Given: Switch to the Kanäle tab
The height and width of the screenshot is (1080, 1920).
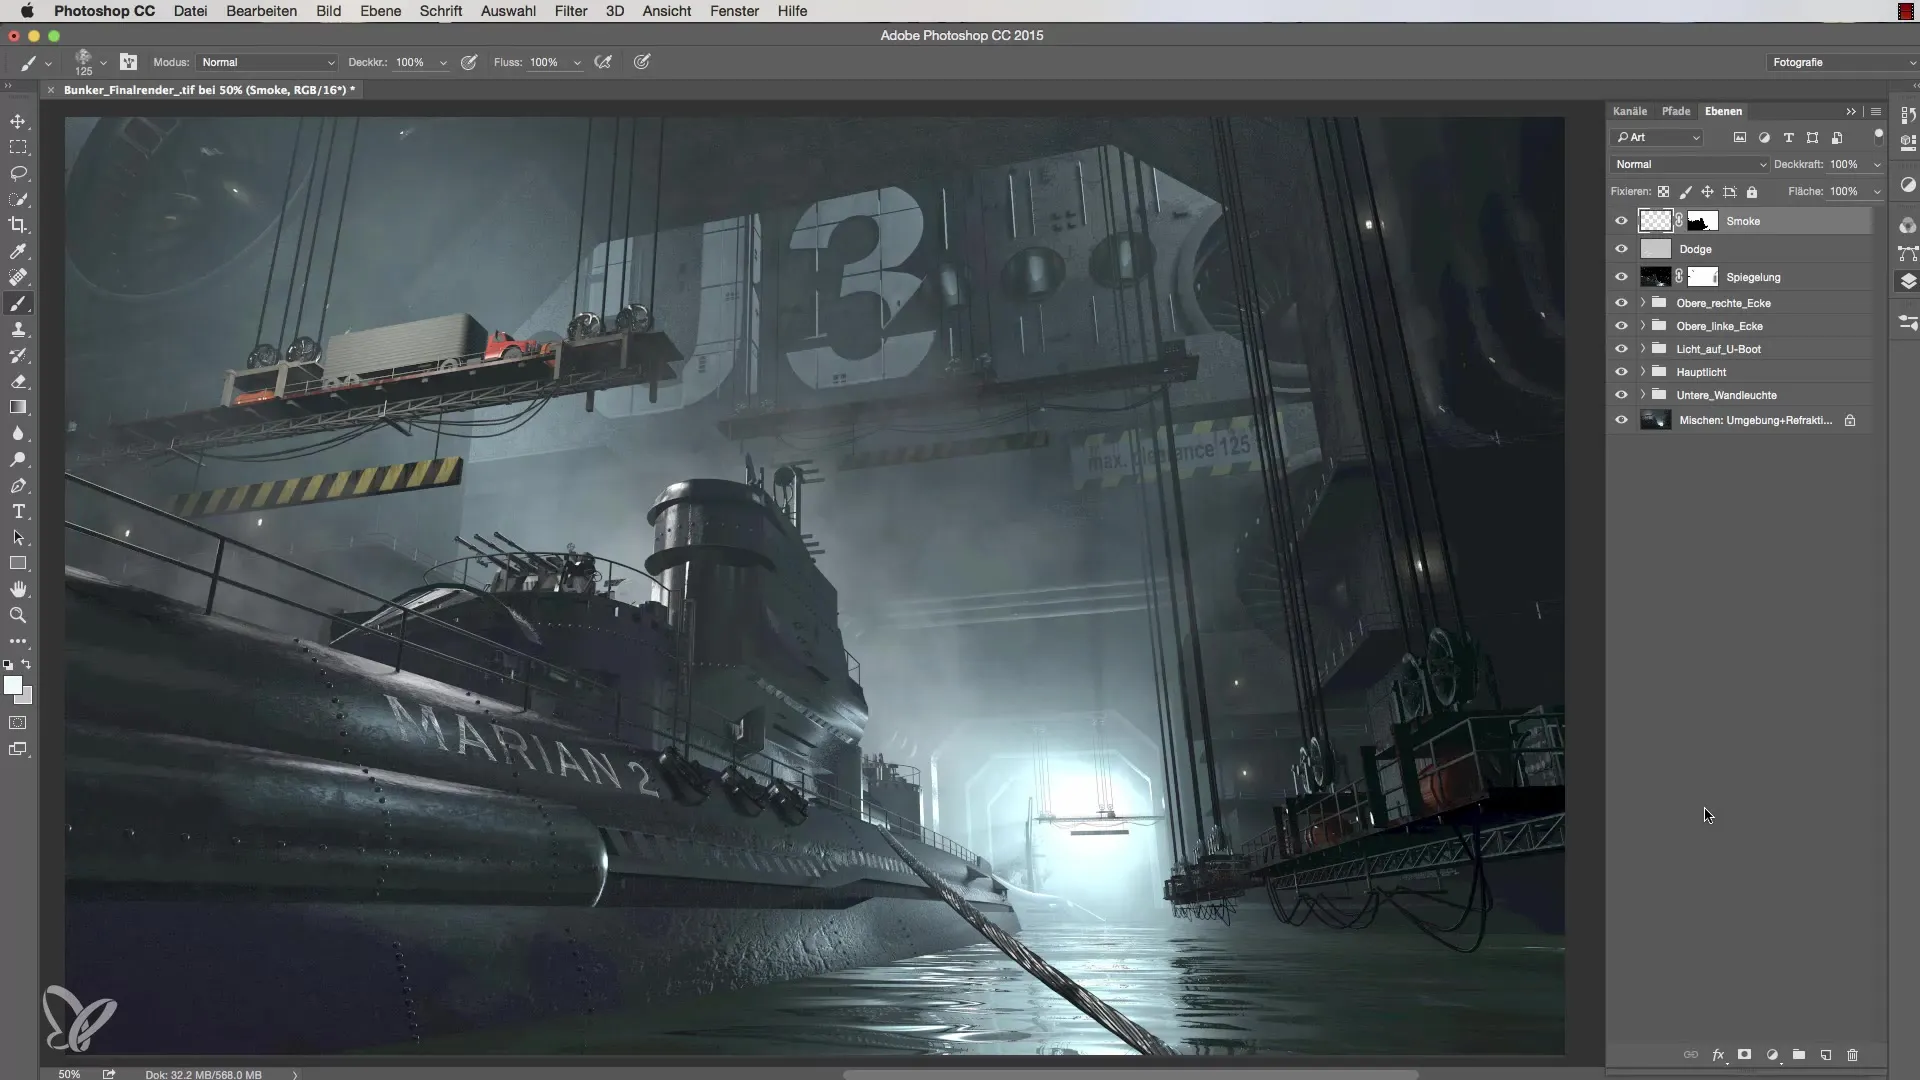Looking at the screenshot, I should coord(1630,111).
